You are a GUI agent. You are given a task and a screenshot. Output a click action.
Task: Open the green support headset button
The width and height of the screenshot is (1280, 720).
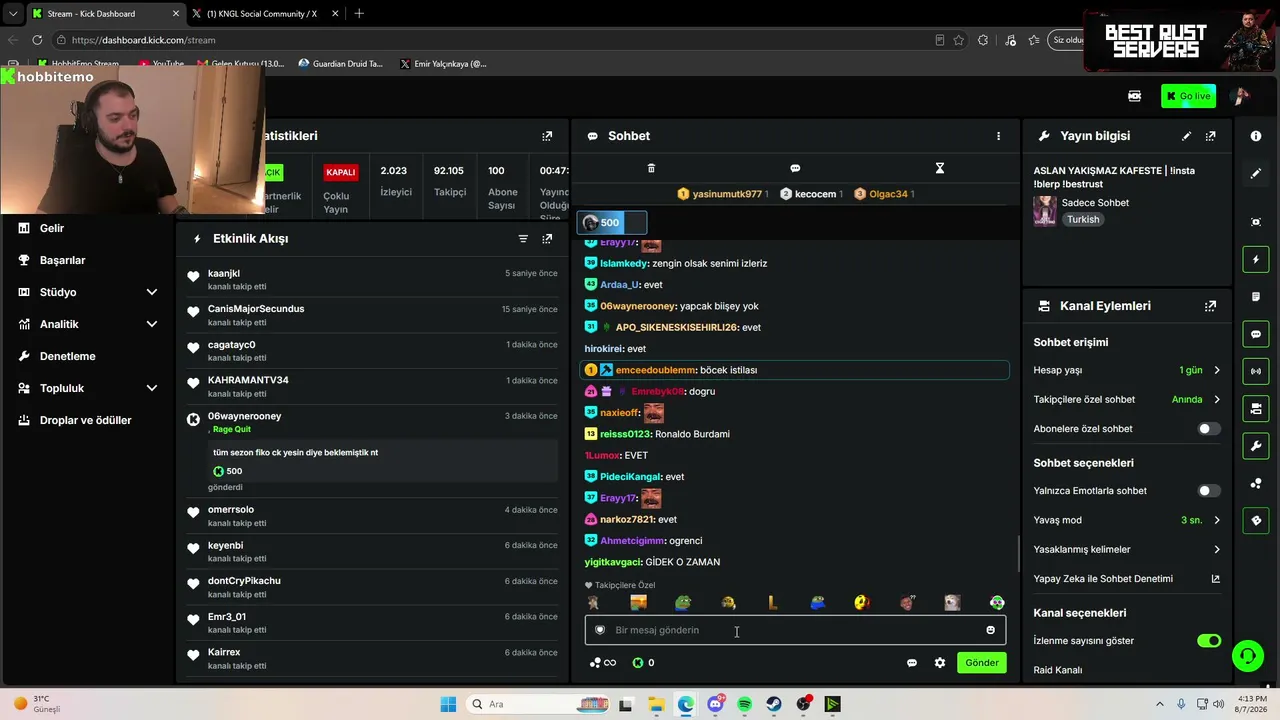pyautogui.click(x=1247, y=656)
